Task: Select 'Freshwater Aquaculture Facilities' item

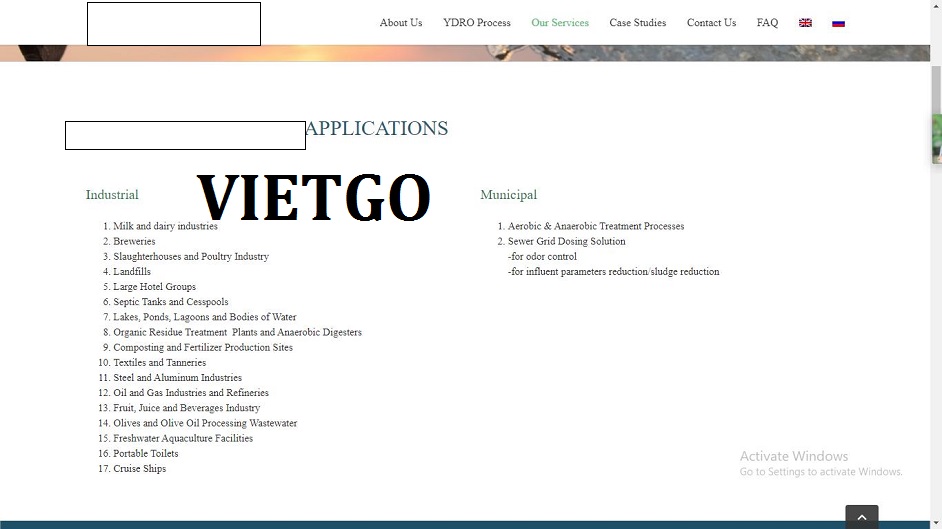Action: pos(183,438)
